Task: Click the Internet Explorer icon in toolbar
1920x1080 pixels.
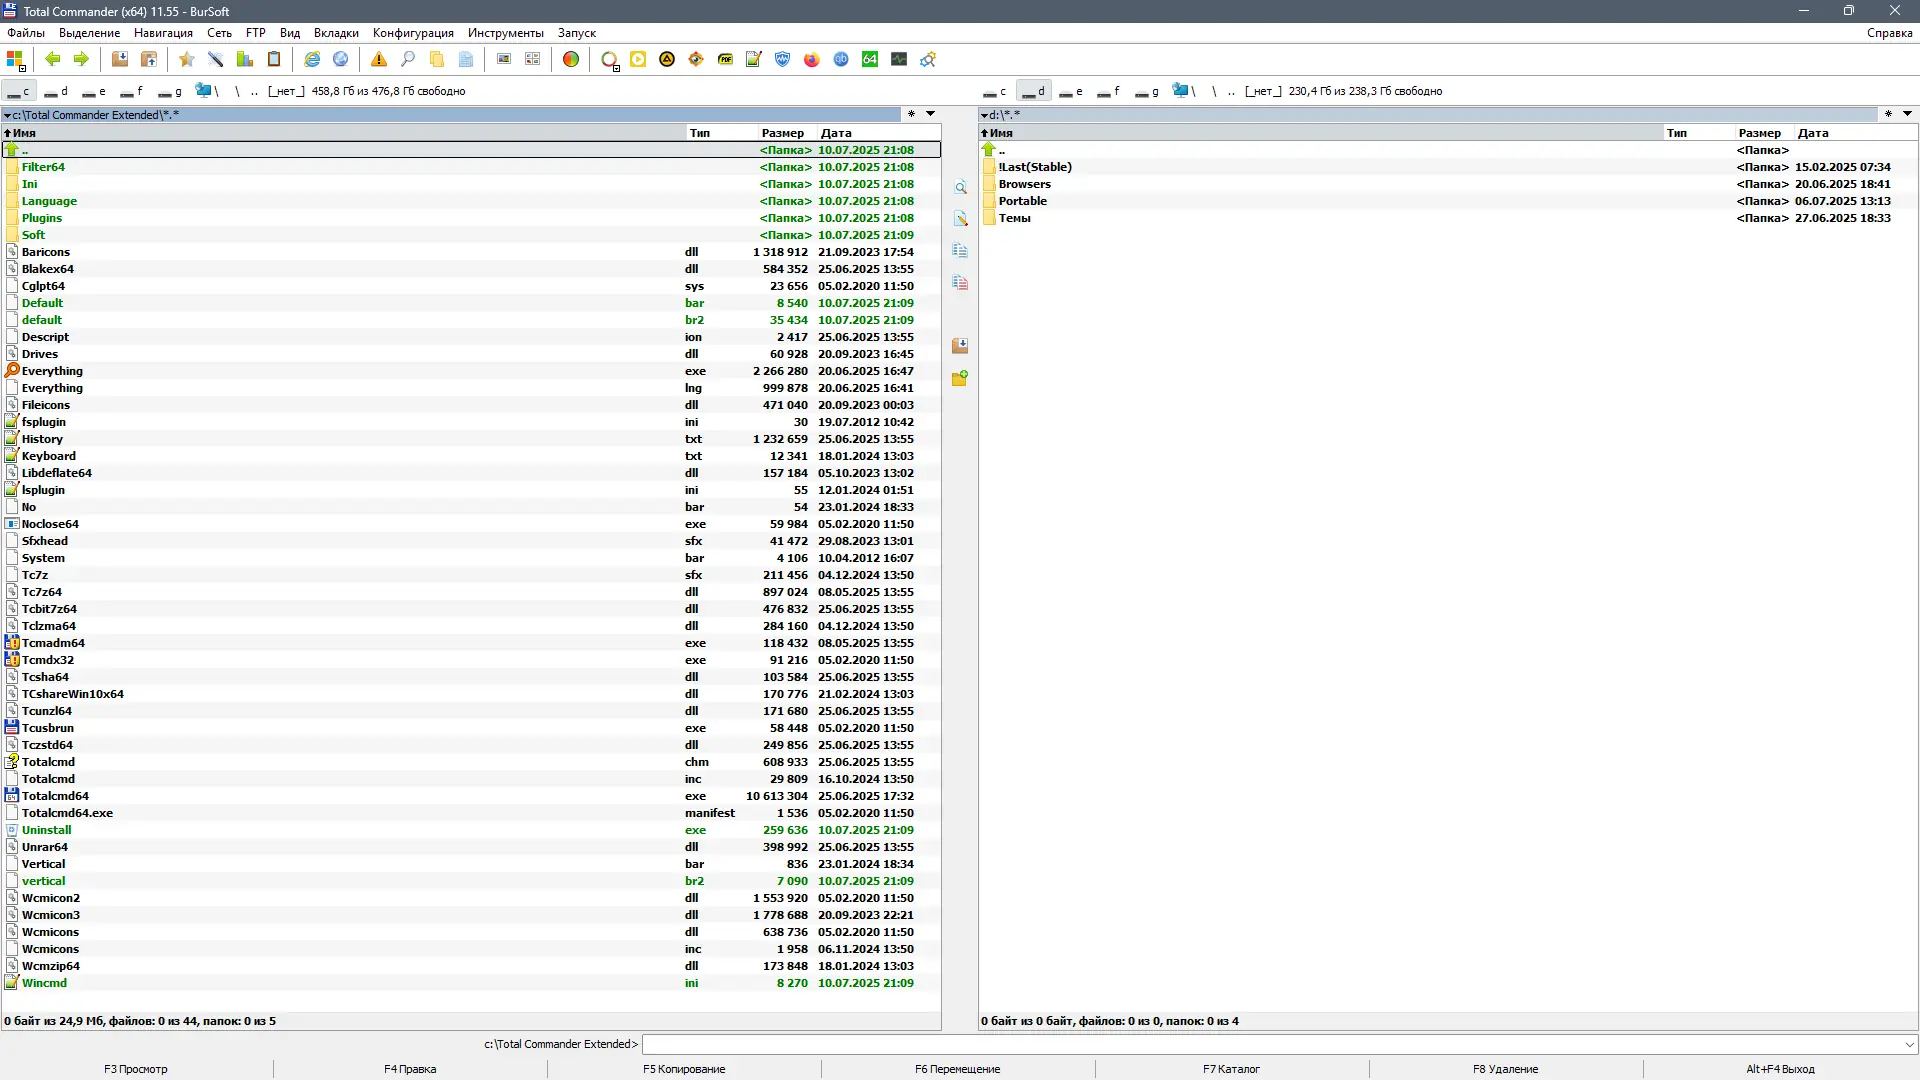Action: point(312,60)
